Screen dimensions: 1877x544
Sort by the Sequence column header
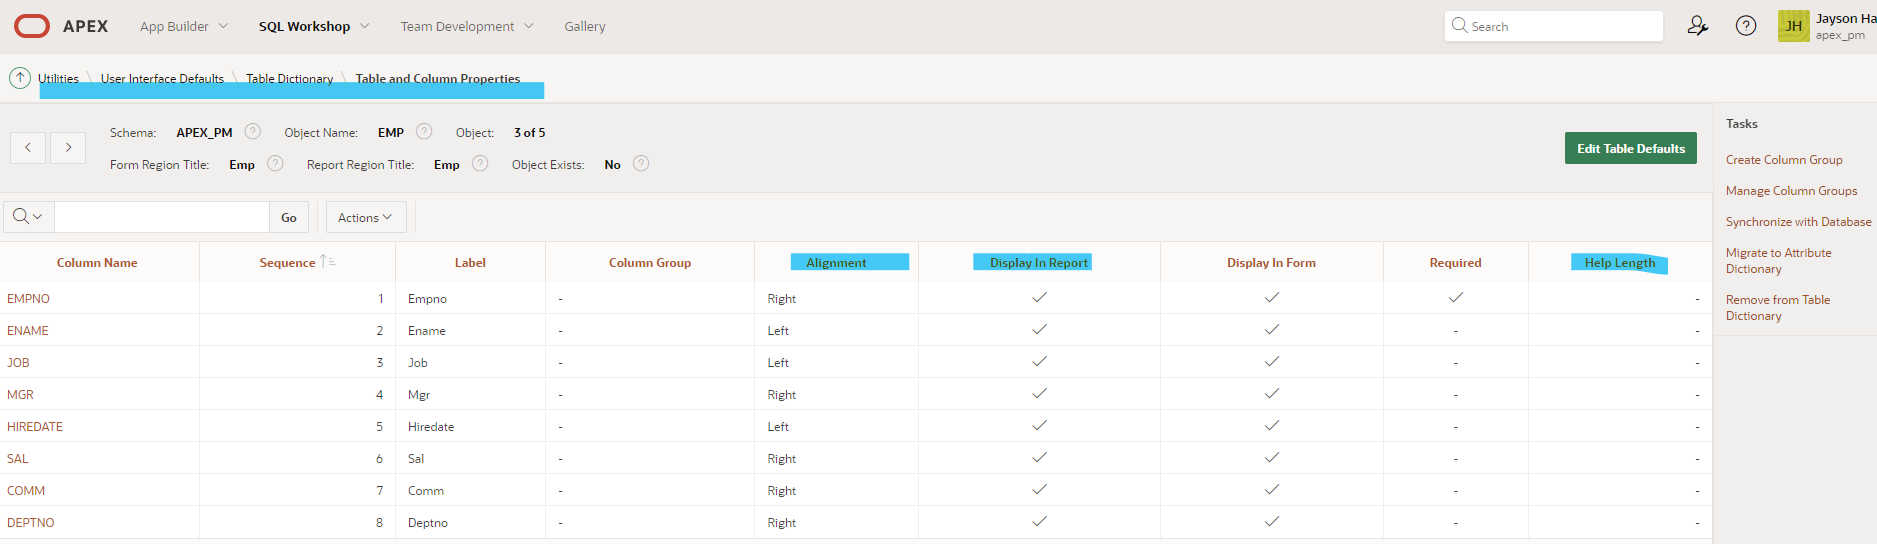click(288, 263)
